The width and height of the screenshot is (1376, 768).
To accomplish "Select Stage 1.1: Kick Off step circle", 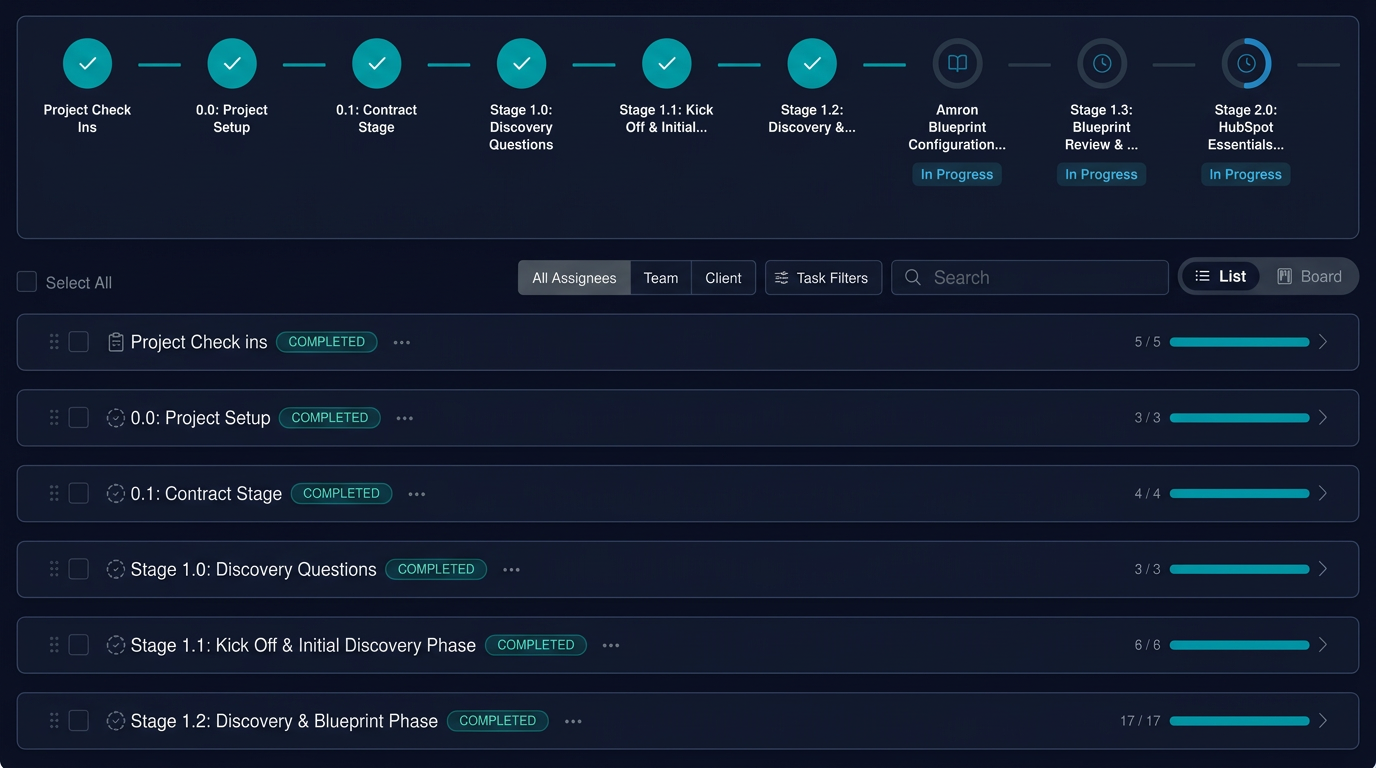I will click(x=667, y=64).
